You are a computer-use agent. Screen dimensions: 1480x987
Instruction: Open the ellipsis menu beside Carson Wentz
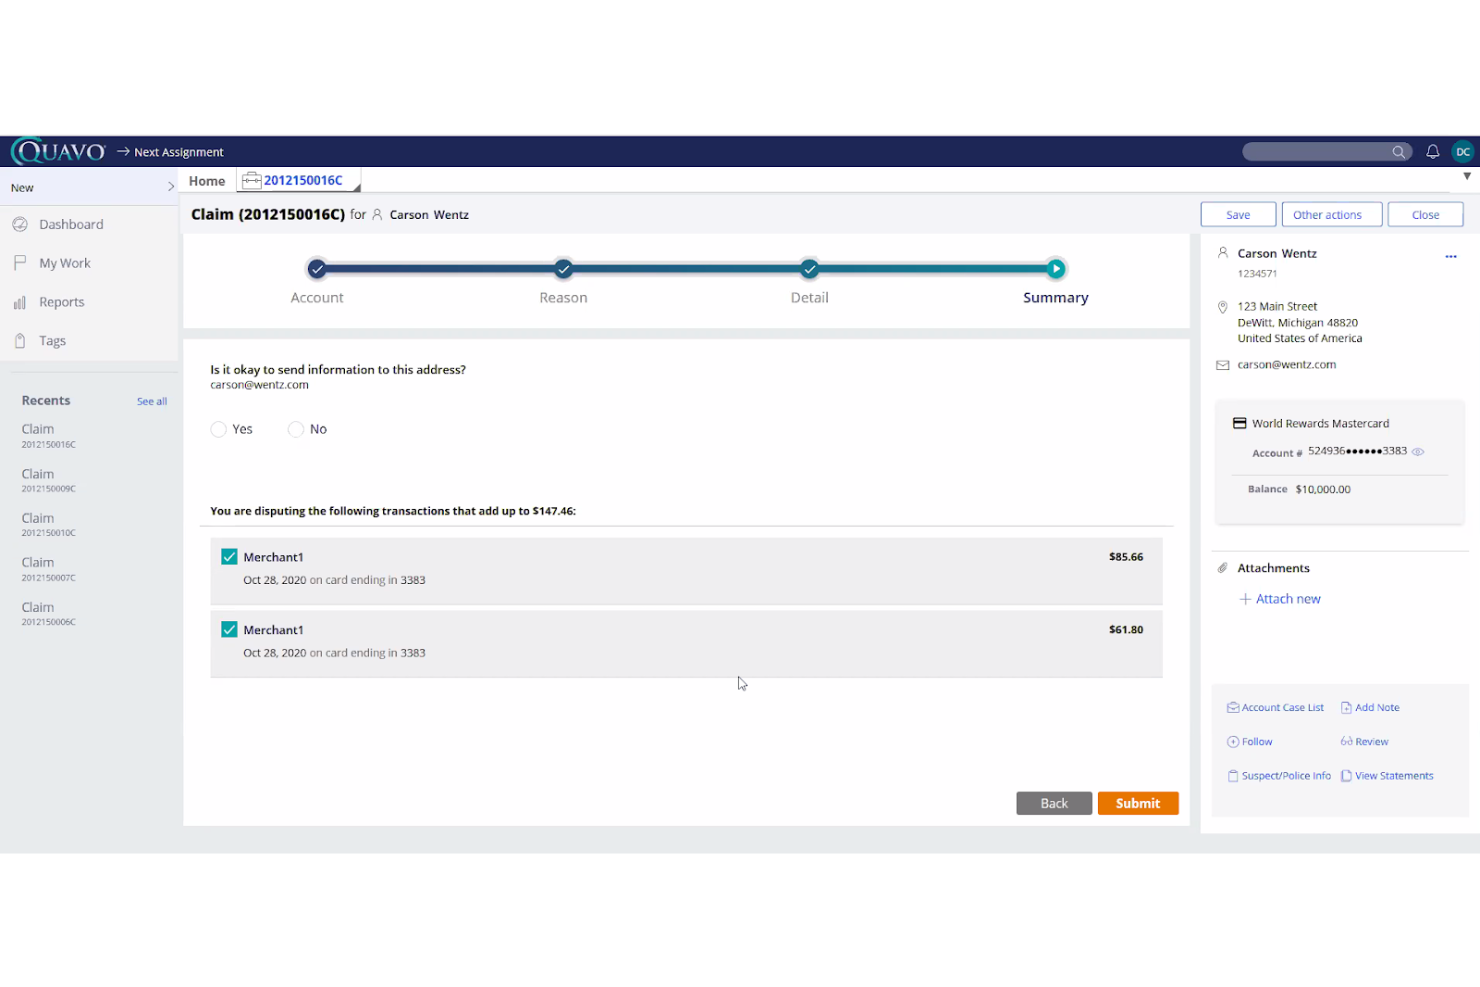1451,256
